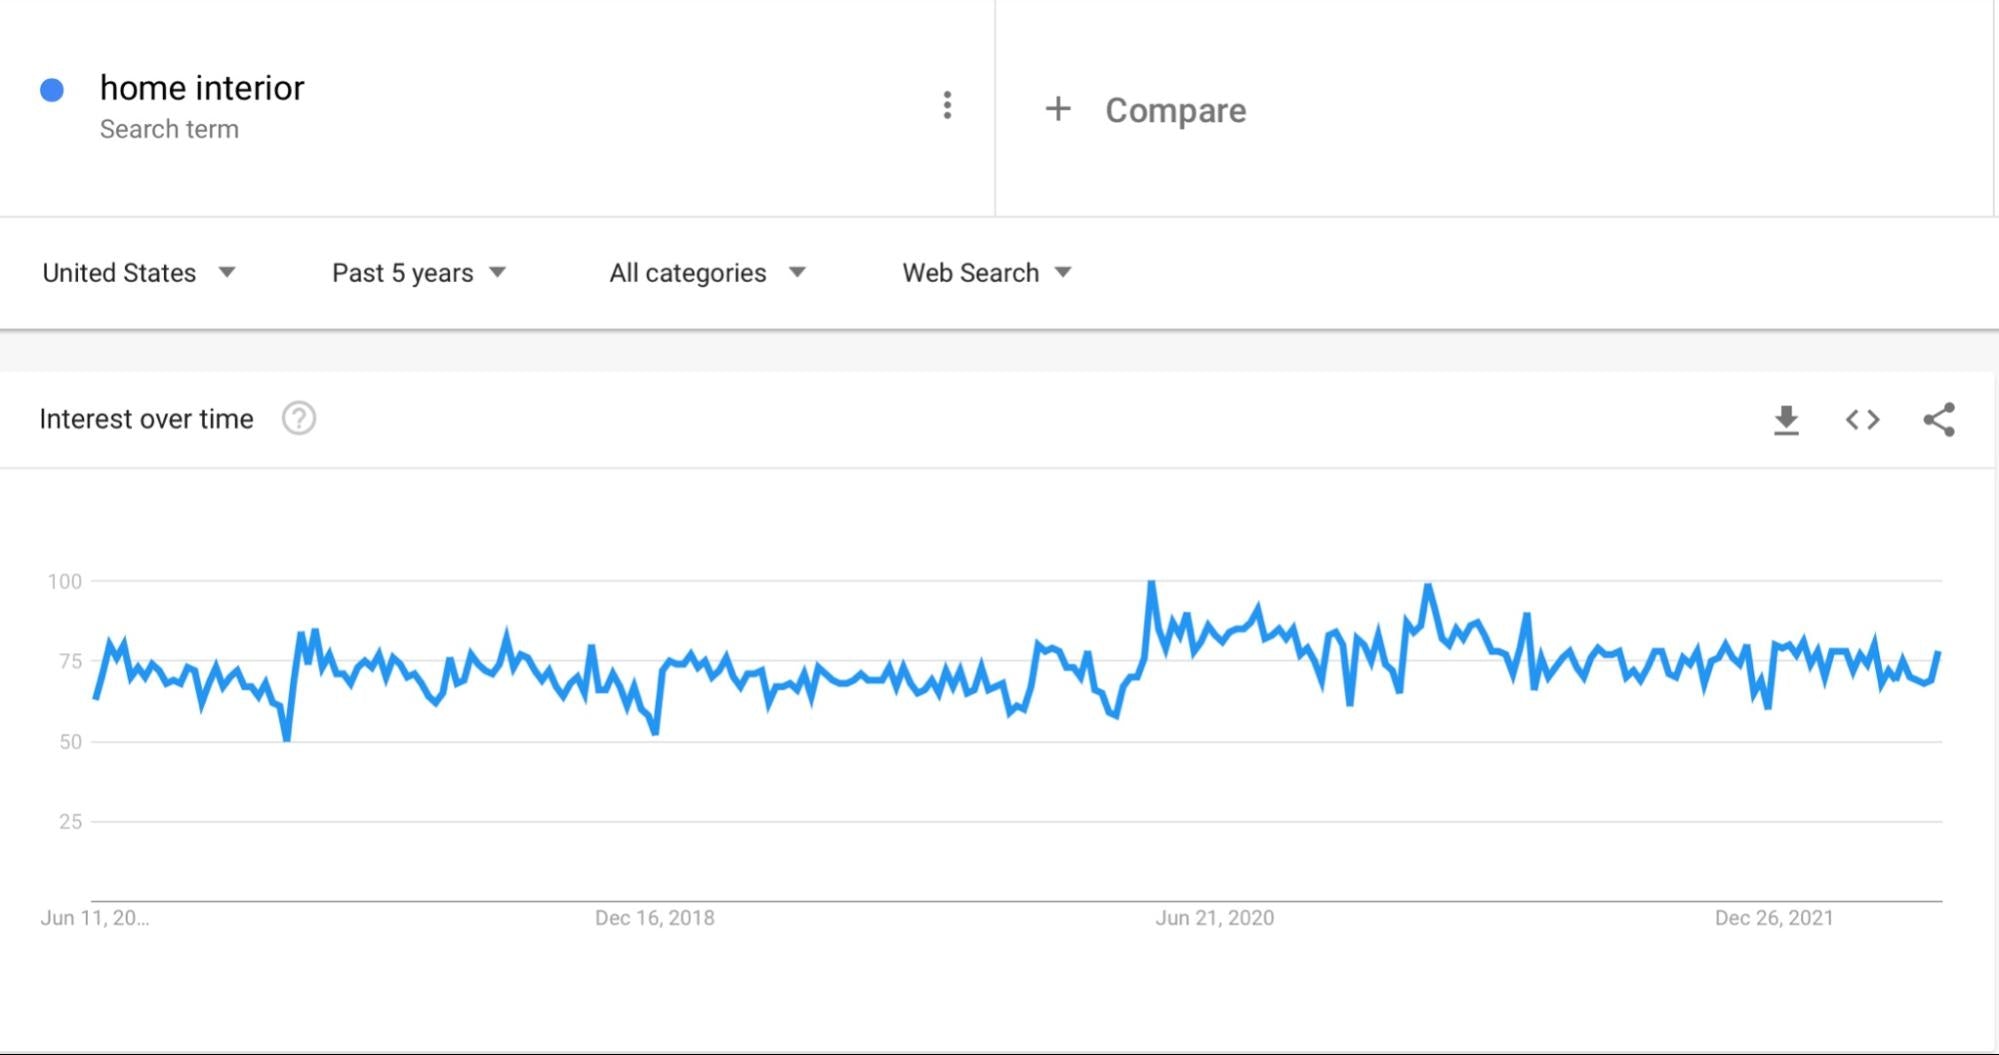Image resolution: width=1999 pixels, height=1055 pixels.
Task: Click the Search term label under home interior
Action: [x=169, y=128]
